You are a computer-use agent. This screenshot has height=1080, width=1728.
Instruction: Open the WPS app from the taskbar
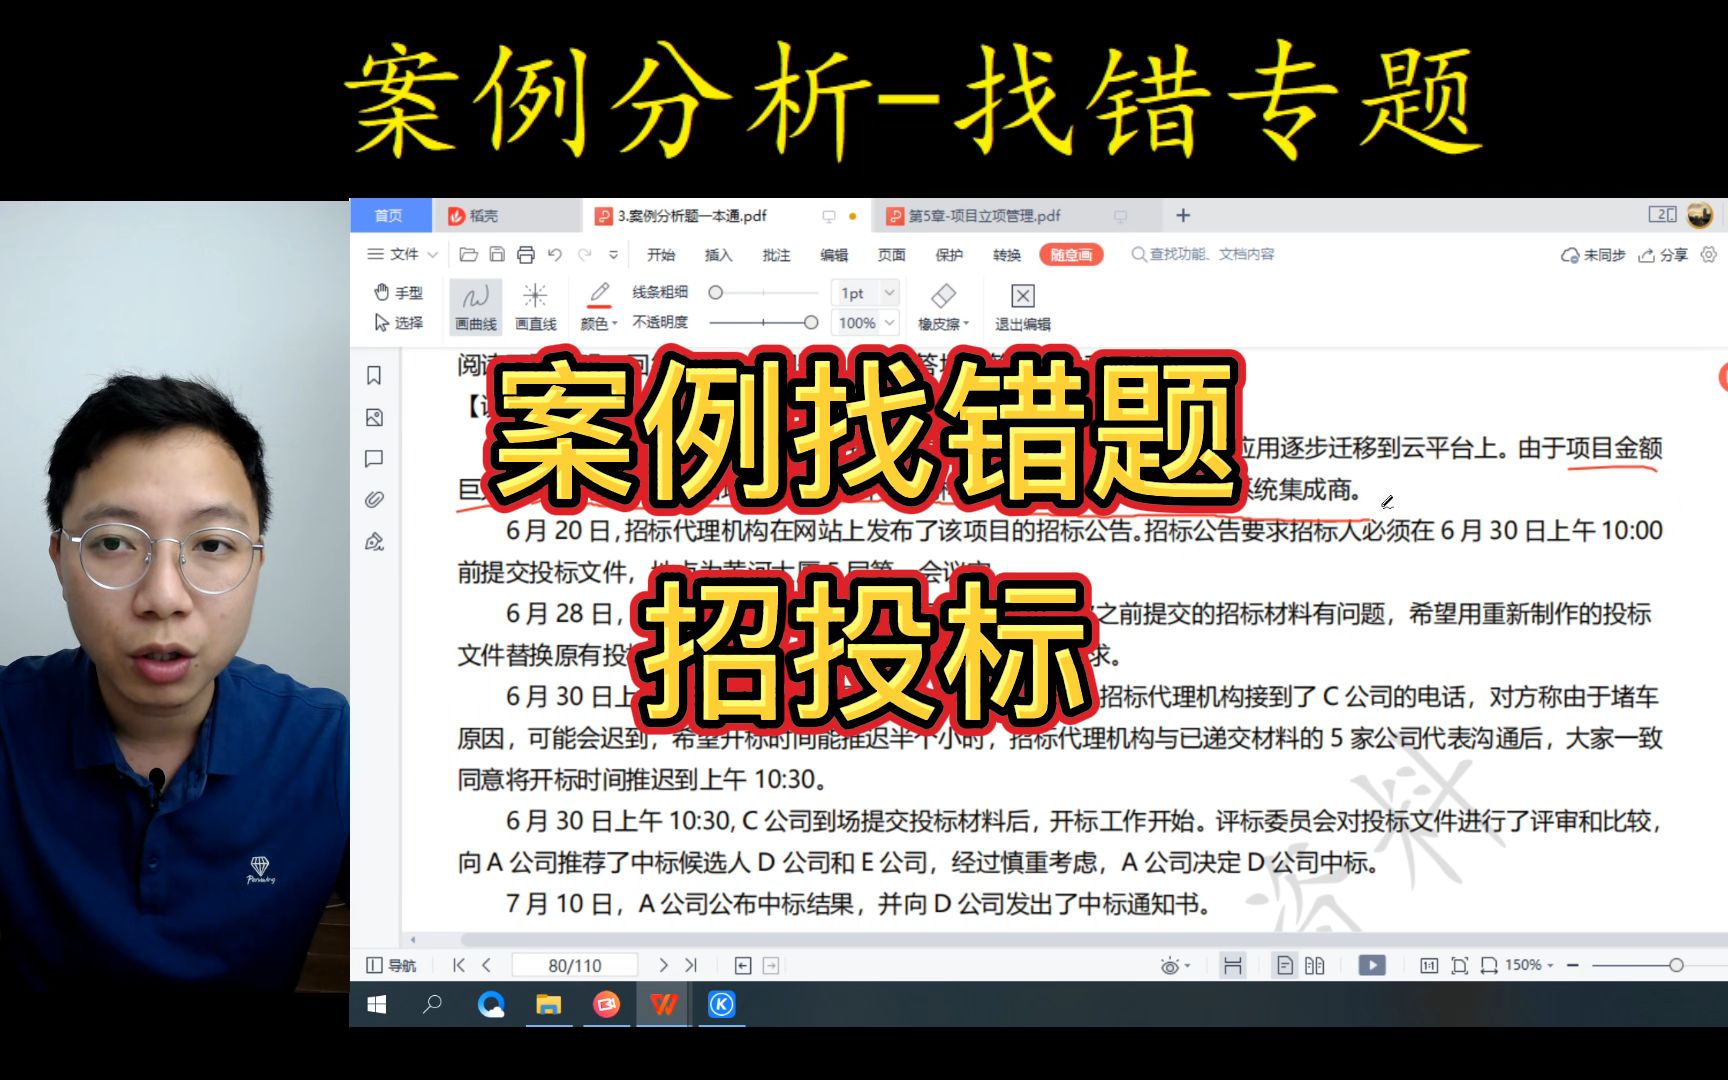click(x=663, y=1005)
